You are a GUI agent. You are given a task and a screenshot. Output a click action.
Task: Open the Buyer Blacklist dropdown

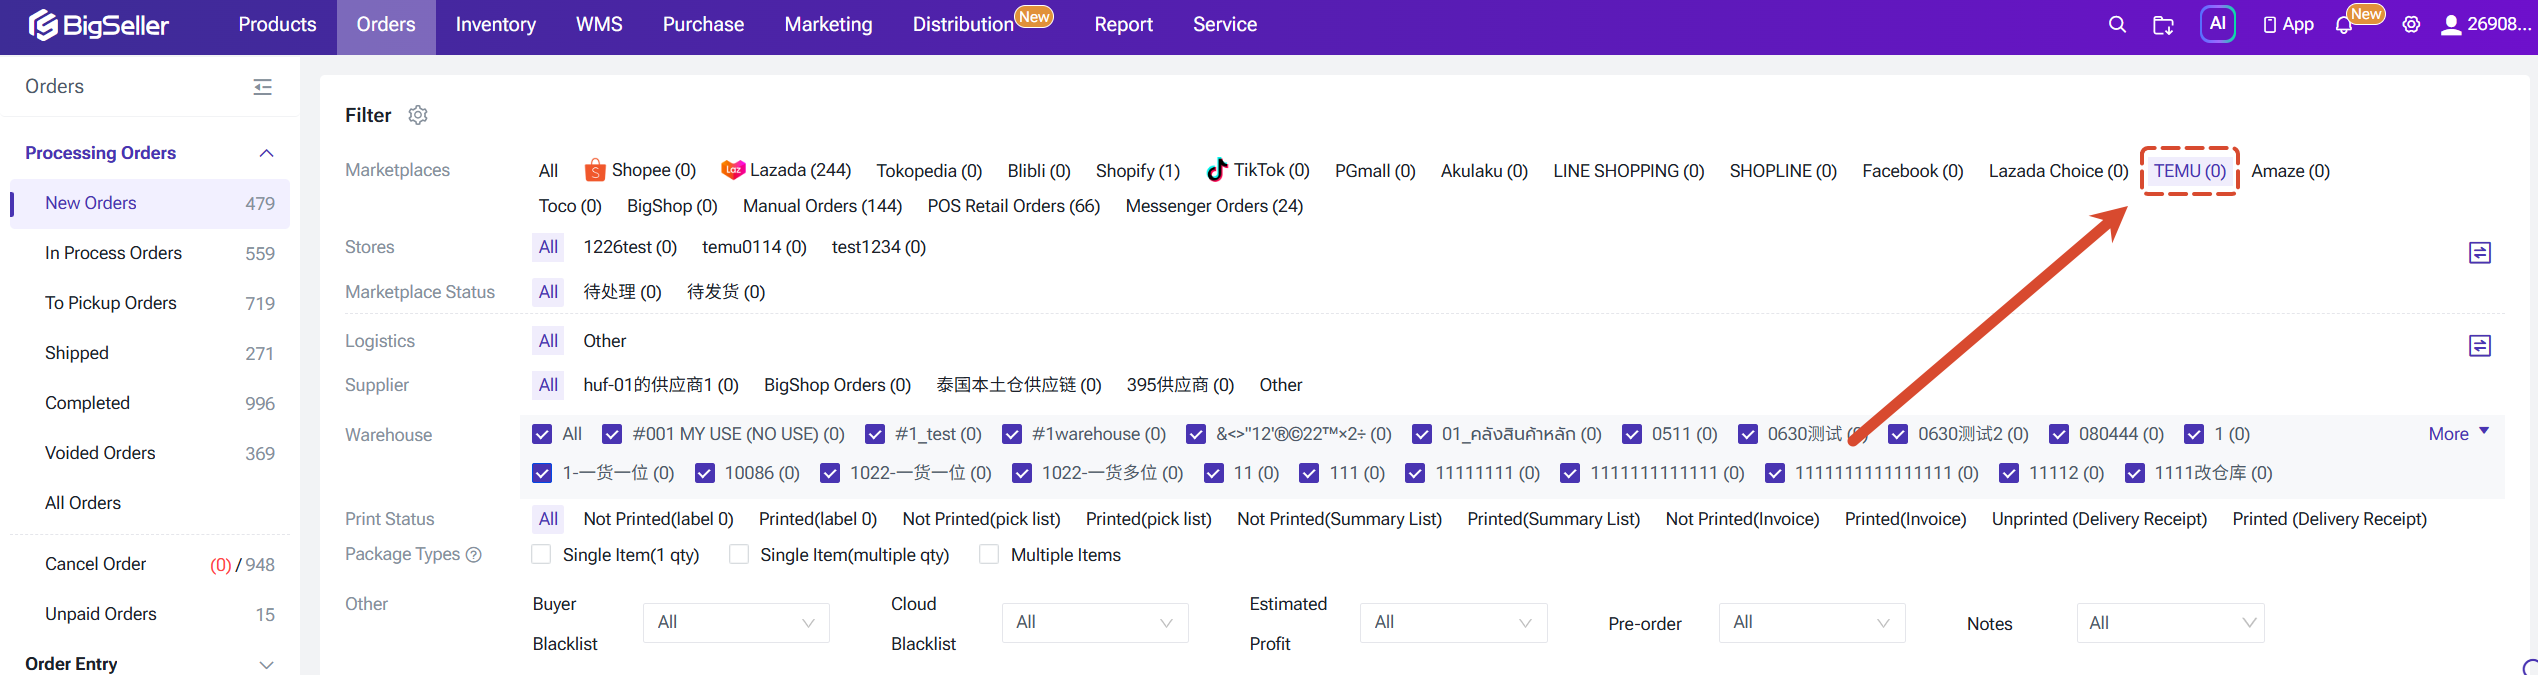736,623
